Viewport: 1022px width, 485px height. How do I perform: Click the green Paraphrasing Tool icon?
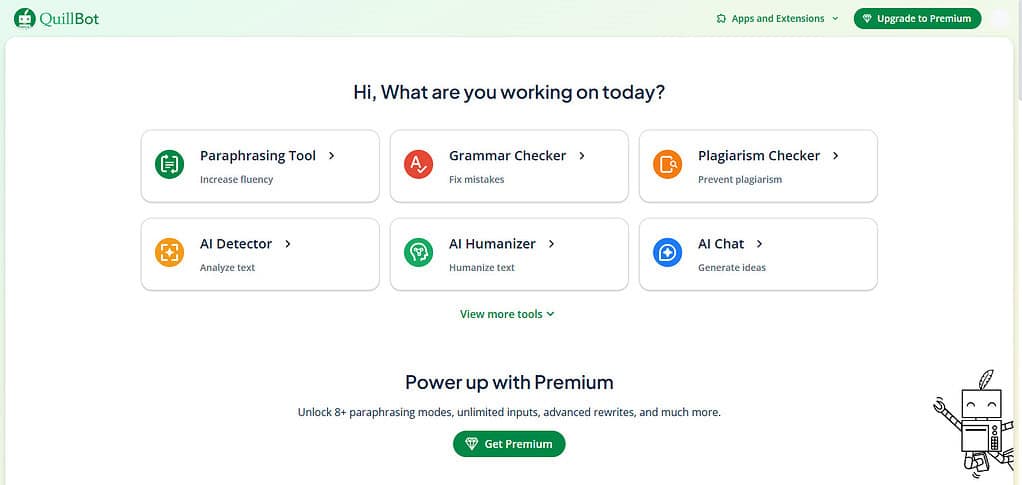click(x=169, y=164)
